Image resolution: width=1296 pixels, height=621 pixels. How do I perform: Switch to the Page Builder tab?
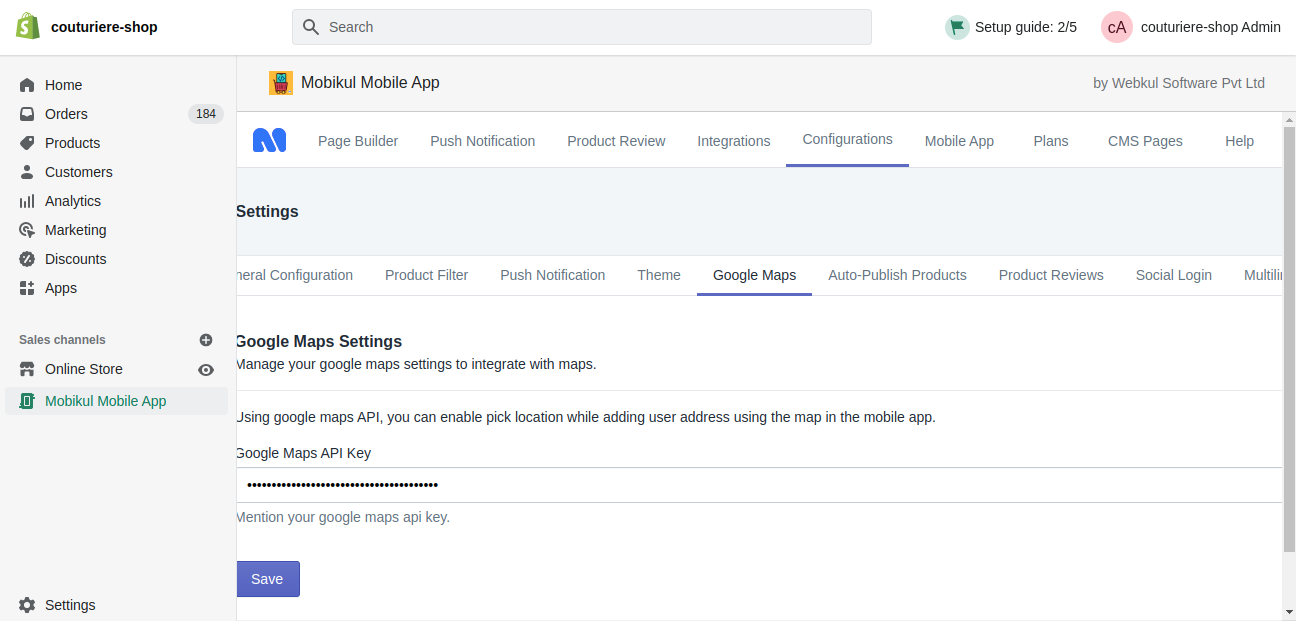[x=358, y=141]
